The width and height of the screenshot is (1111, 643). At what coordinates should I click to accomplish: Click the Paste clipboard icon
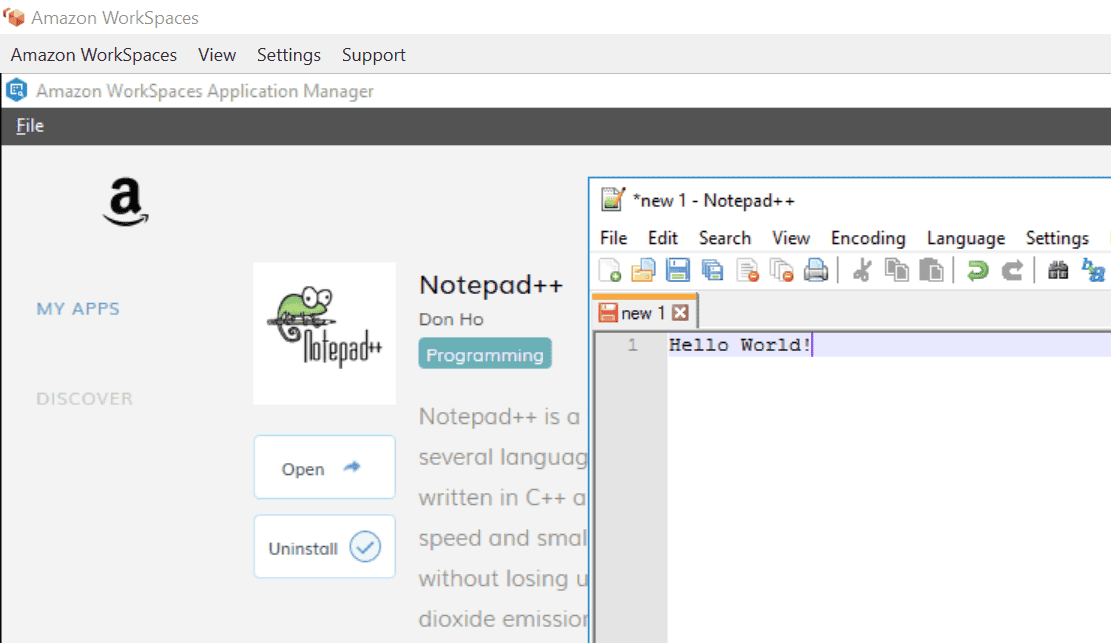click(931, 270)
